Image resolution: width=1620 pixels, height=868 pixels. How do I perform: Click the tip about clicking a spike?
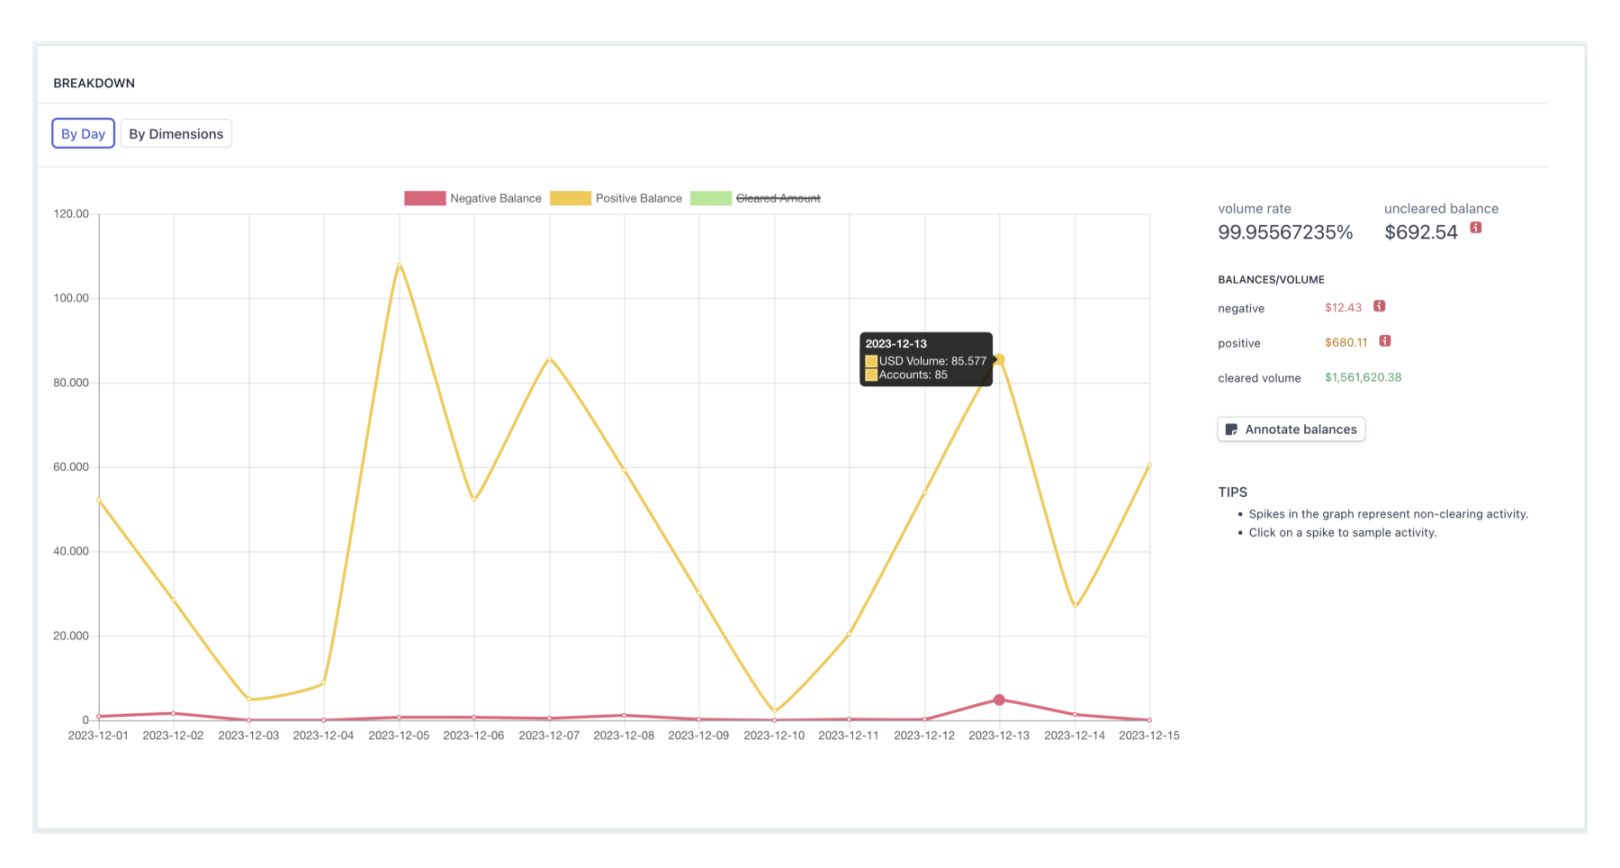(x=1342, y=533)
